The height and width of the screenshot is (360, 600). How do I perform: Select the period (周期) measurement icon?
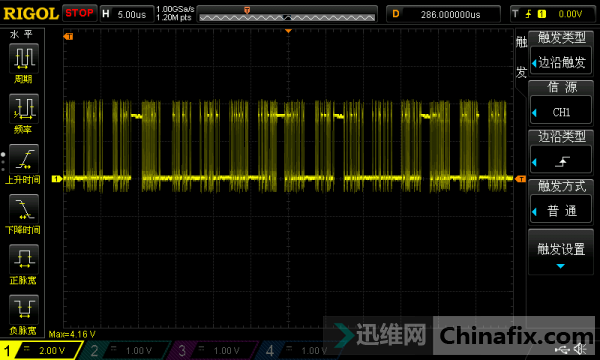click(24, 58)
